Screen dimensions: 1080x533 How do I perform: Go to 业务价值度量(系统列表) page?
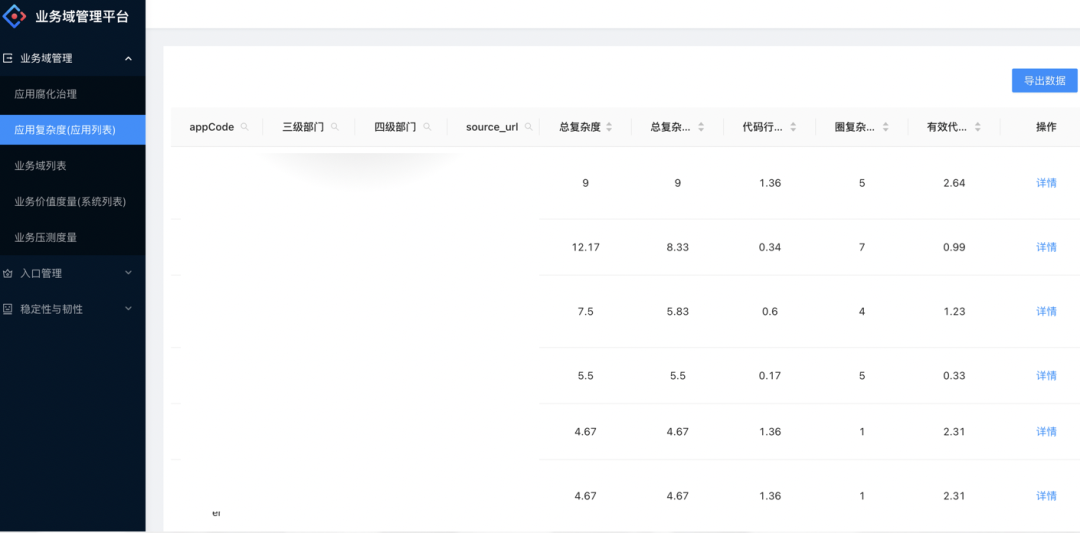click(70, 202)
